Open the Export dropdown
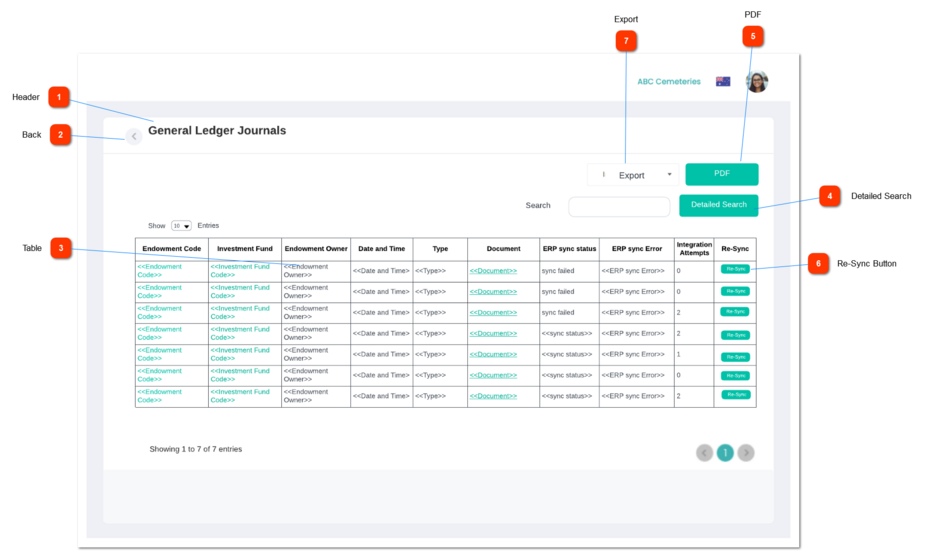The image size is (926, 552). pos(632,175)
